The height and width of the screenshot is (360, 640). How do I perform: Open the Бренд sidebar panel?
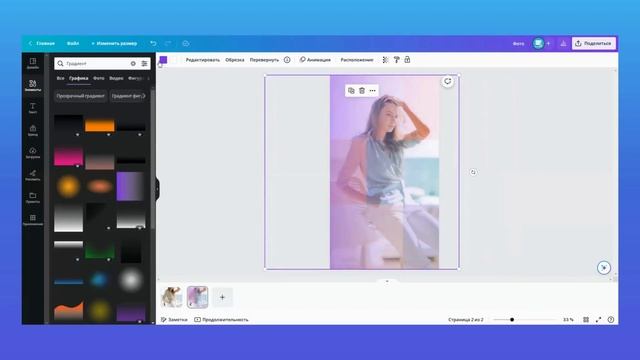click(x=33, y=130)
